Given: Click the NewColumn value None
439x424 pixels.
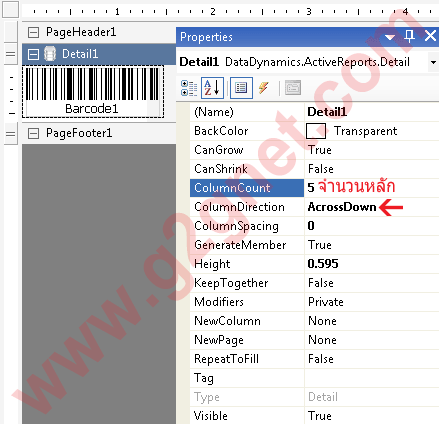Looking at the screenshot, I should coord(322,321).
